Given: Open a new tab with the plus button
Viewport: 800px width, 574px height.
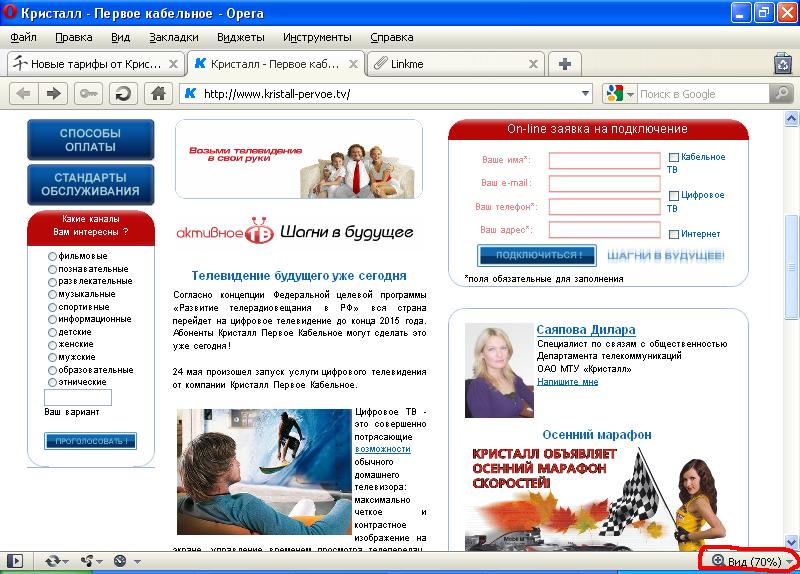Looking at the screenshot, I should coord(564,64).
